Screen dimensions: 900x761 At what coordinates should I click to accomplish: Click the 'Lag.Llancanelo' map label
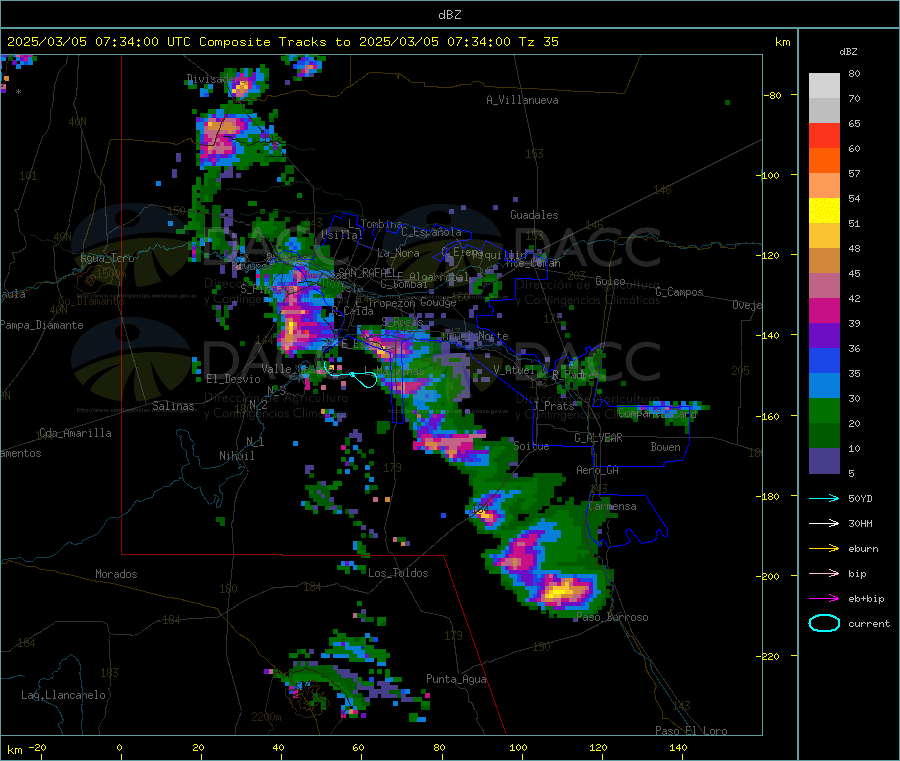point(63,695)
